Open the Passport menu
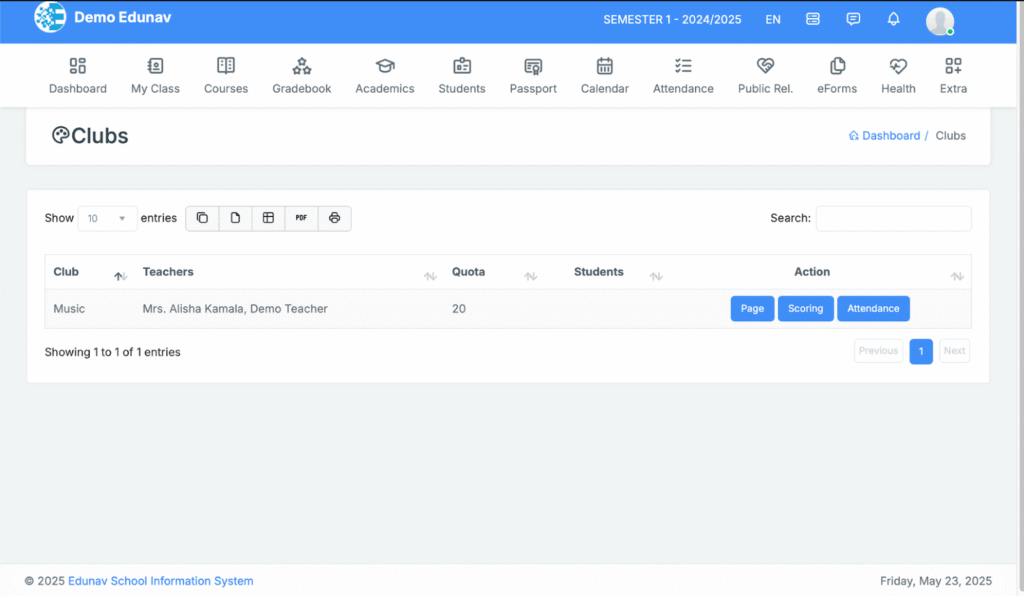Viewport: 1024px width, 596px height. (533, 76)
